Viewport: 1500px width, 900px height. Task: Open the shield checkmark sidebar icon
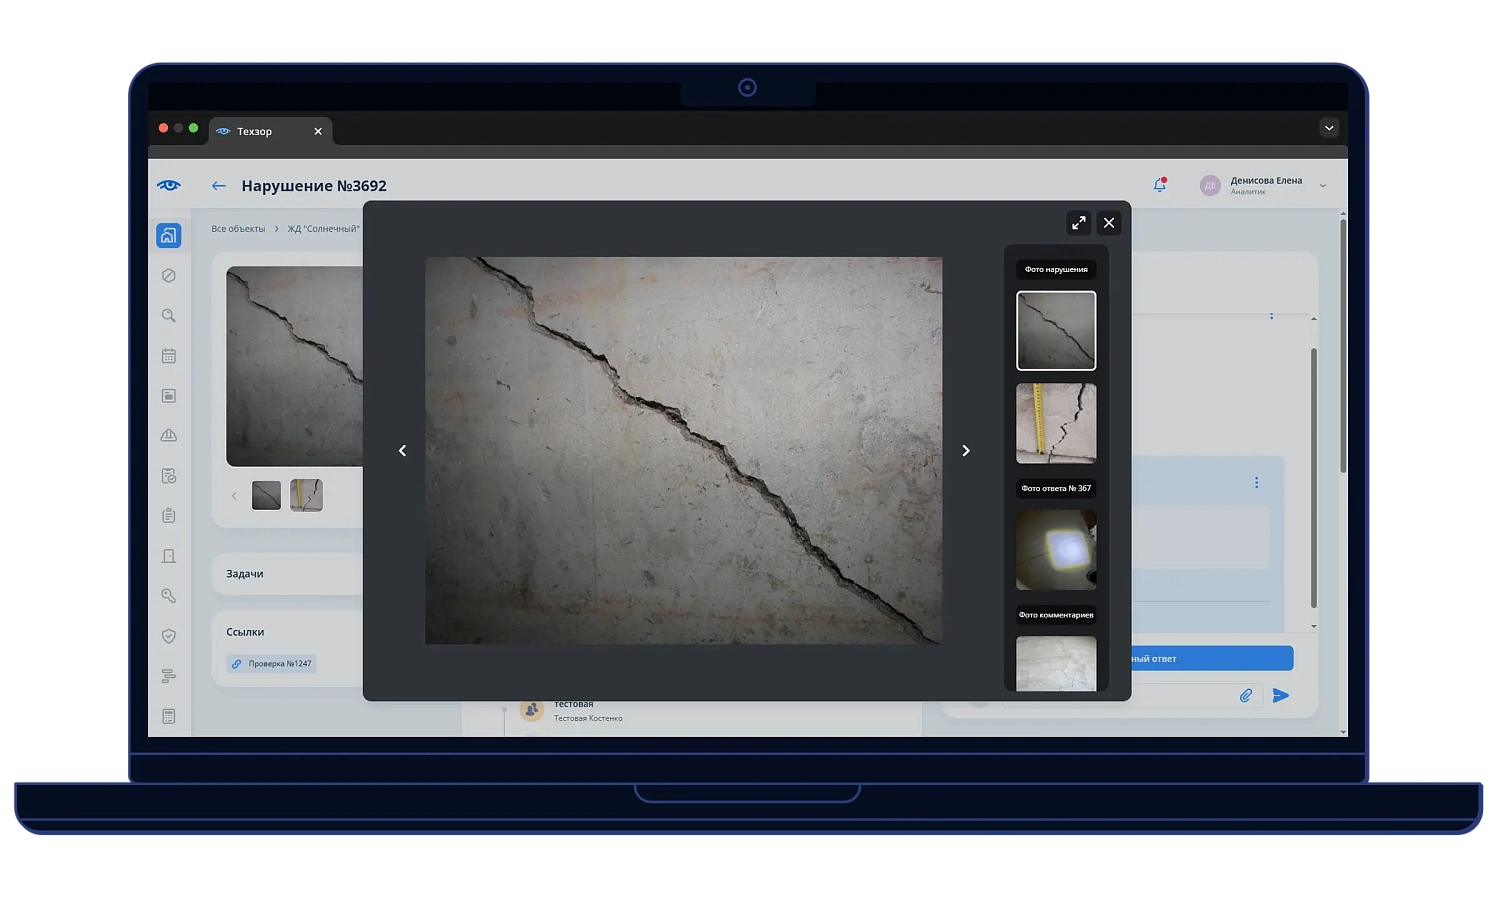click(x=169, y=636)
